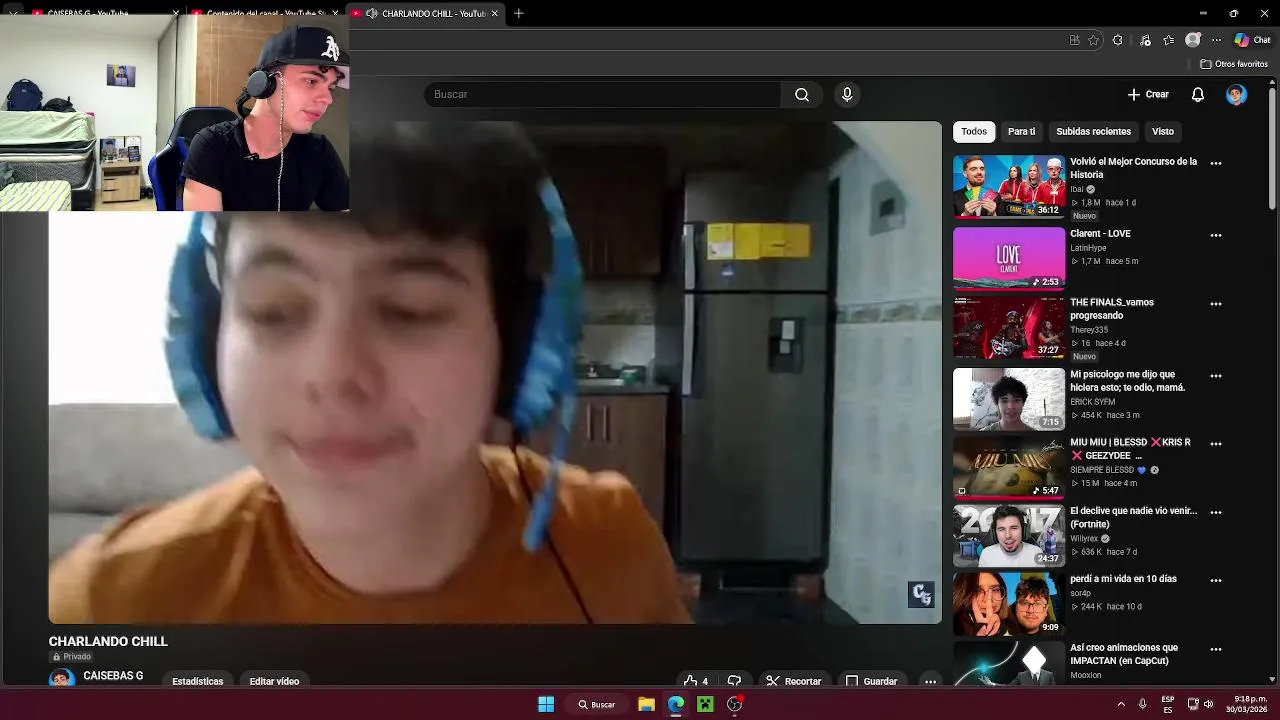Viewport: 1280px width, 720px height.
Task: Open YouTube notifications bell
Action: click(x=1197, y=94)
